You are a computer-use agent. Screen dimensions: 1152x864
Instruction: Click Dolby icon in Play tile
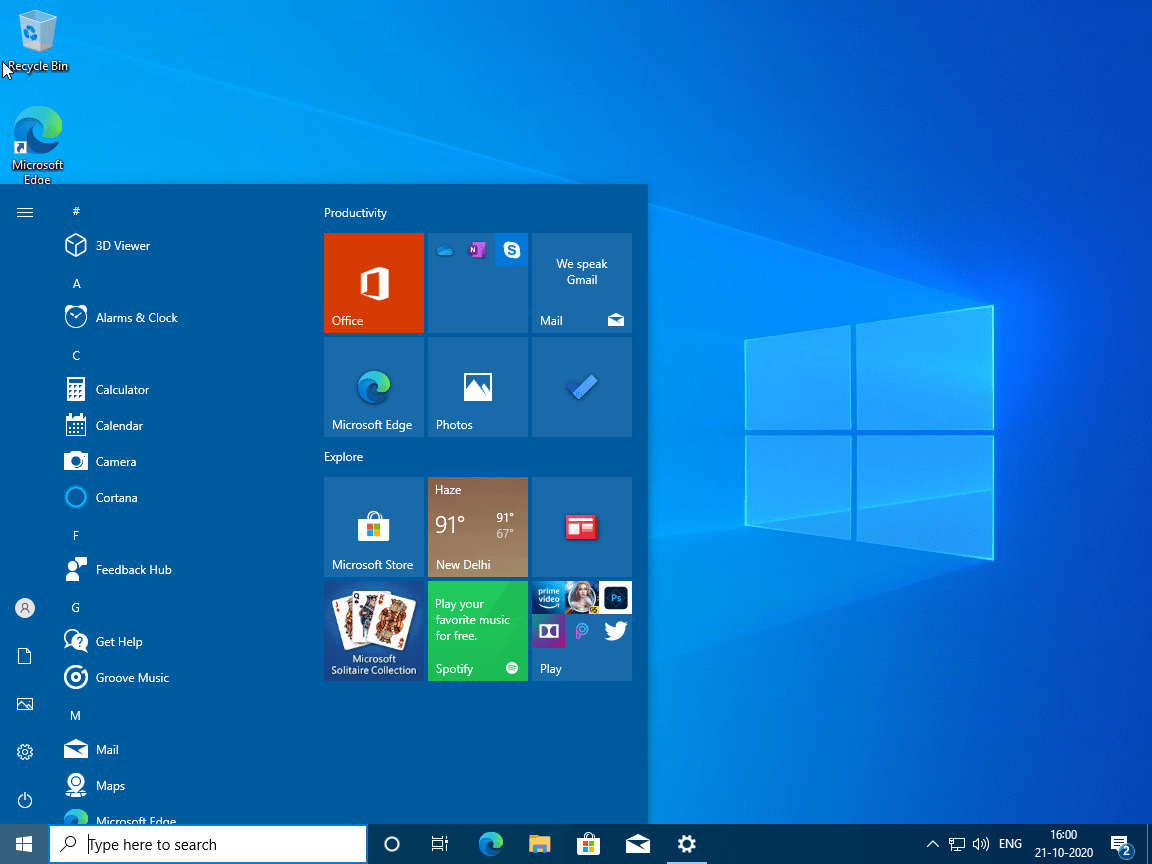(x=549, y=631)
